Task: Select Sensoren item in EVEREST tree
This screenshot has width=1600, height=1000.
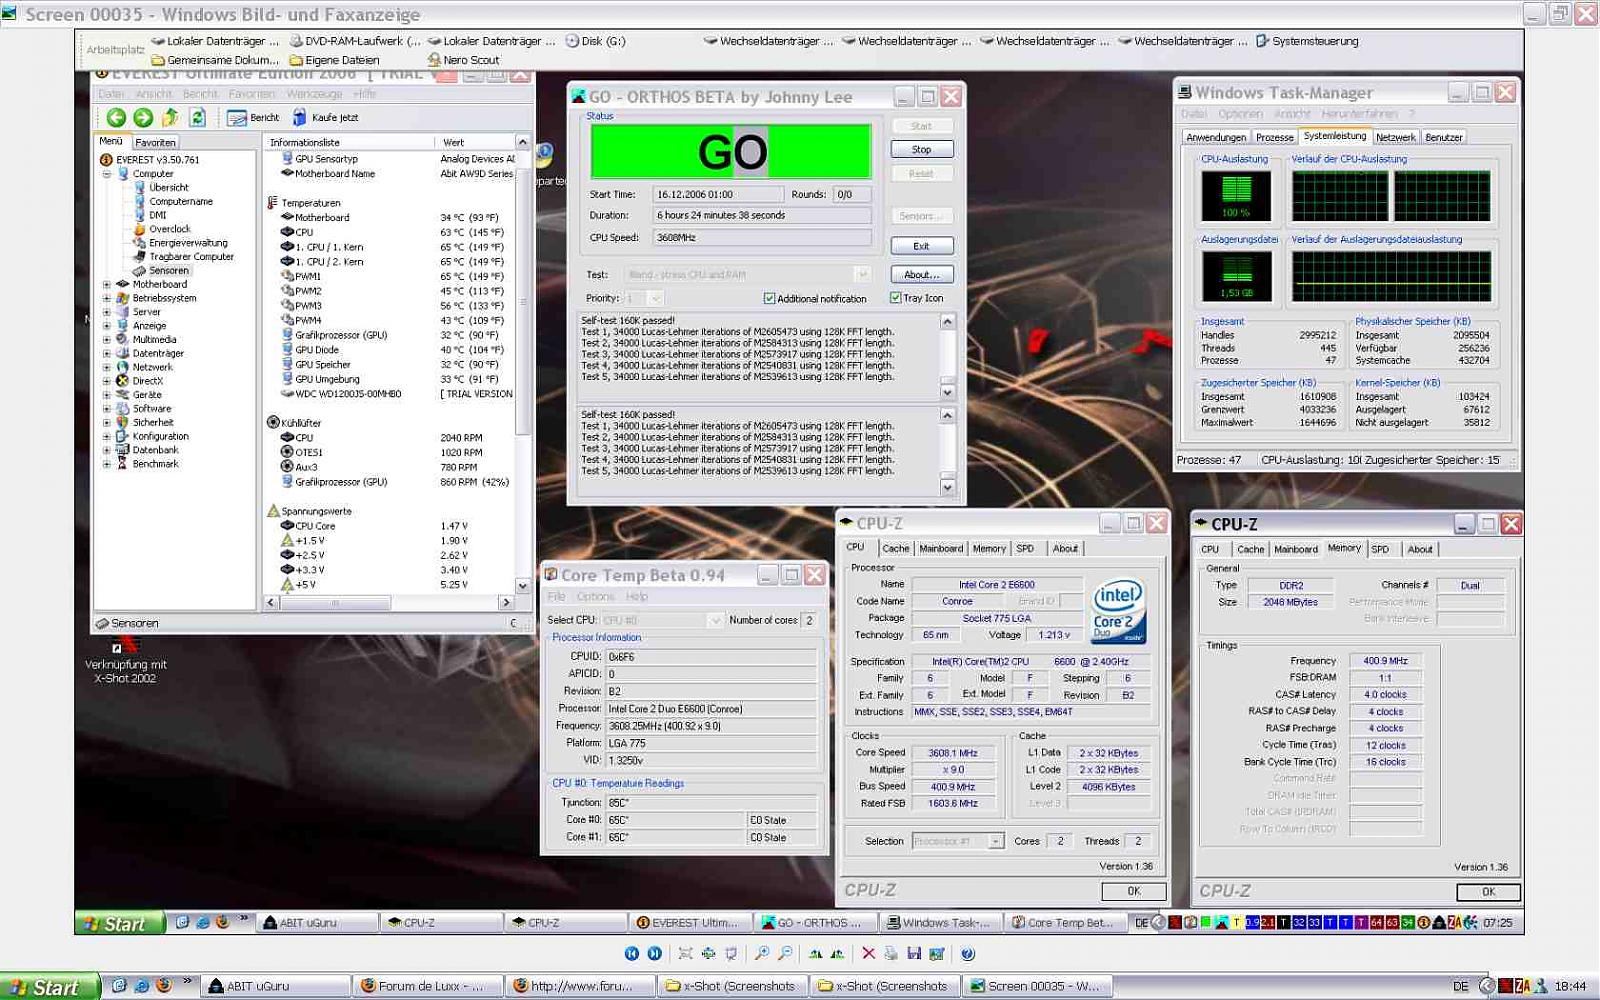Action: [168, 271]
